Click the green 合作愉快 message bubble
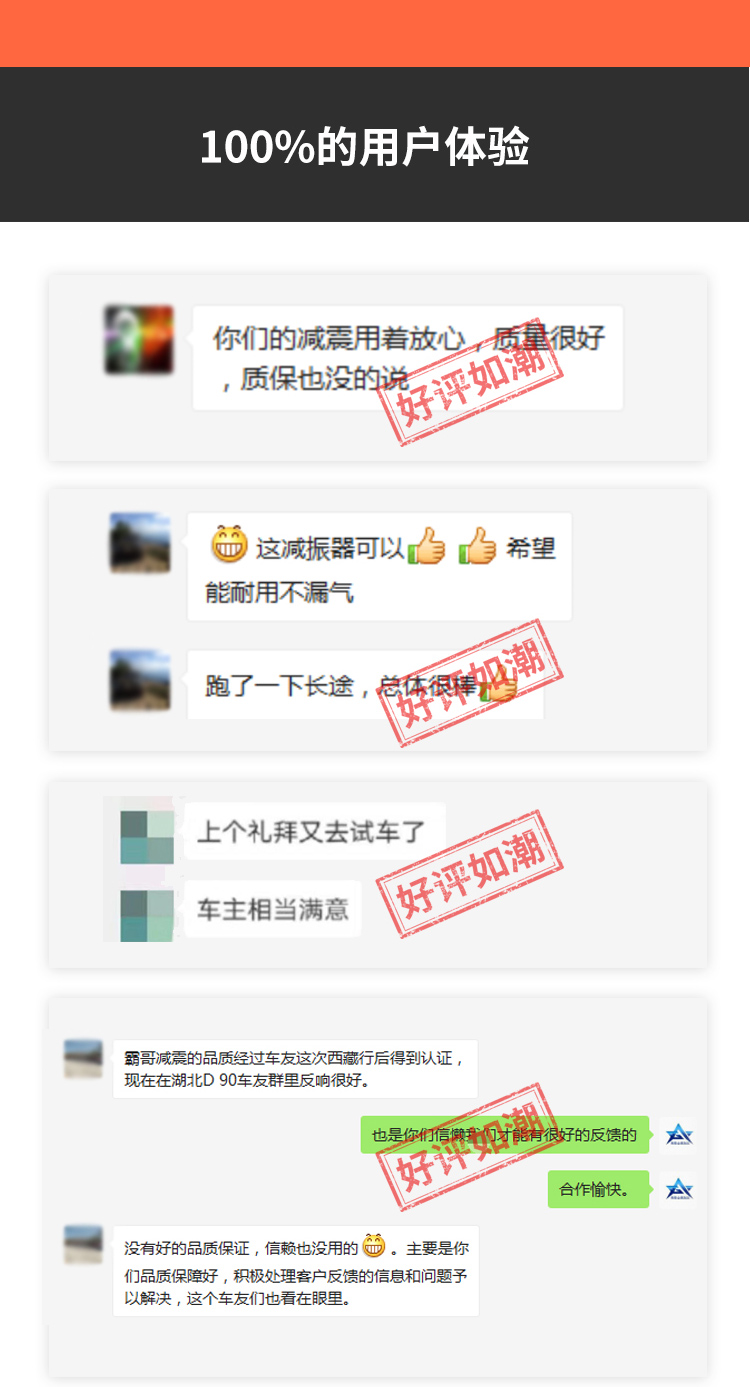Image resolution: width=750 pixels, height=1387 pixels. pyautogui.click(x=599, y=1189)
